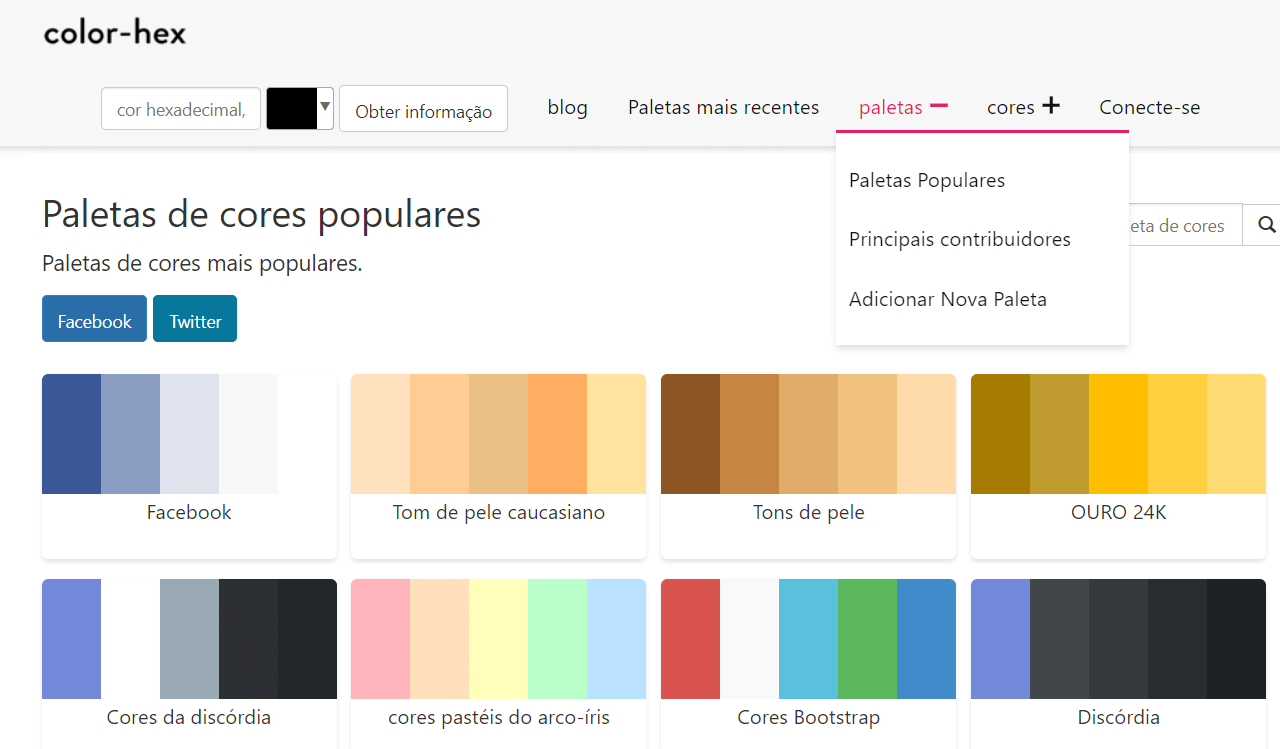
Task: Expand the cores dropdown menu
Action: (1013, 106)
